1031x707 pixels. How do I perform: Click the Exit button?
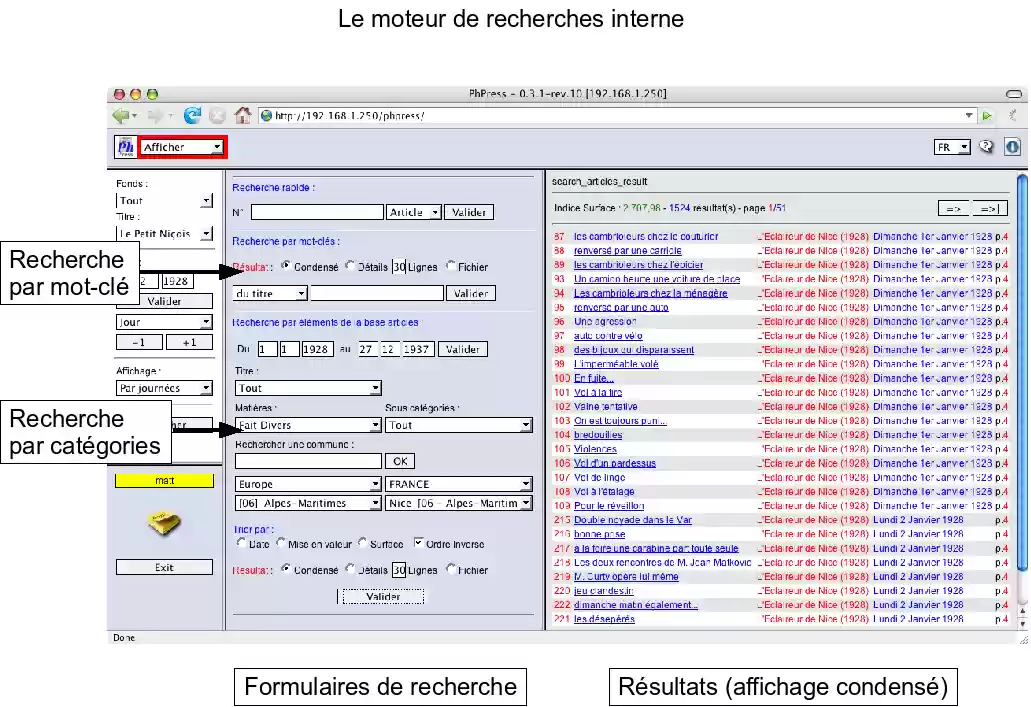pos(163,567)
